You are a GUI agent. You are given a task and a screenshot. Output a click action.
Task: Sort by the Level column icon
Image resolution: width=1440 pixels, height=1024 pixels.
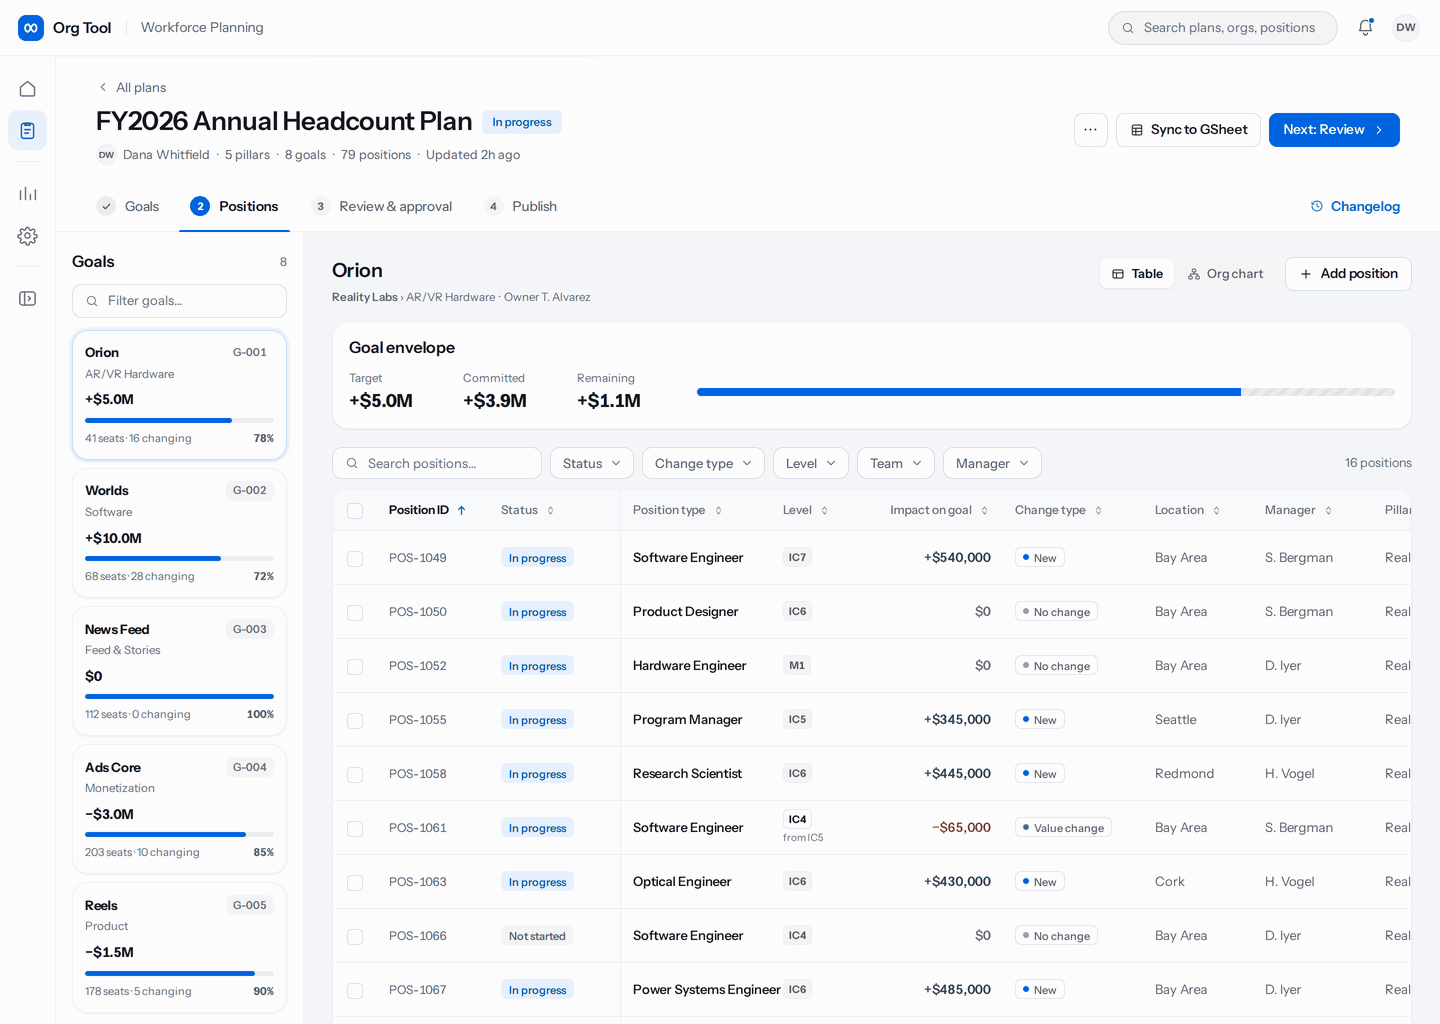(825, 510)
